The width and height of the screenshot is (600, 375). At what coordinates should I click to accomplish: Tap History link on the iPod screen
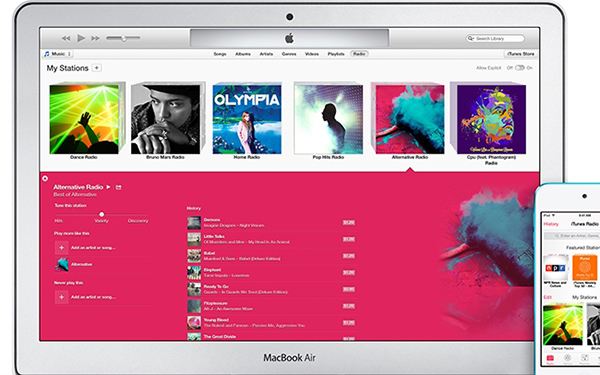point(551,224)
